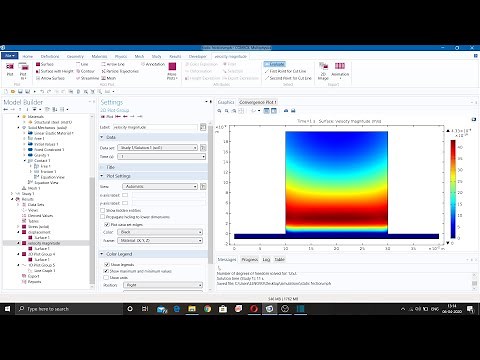Viewport: 480px width, 360px height.
Task: Click the print icon in Graphics toolbar
Action: pyautogui.click(x=293, y=111)
